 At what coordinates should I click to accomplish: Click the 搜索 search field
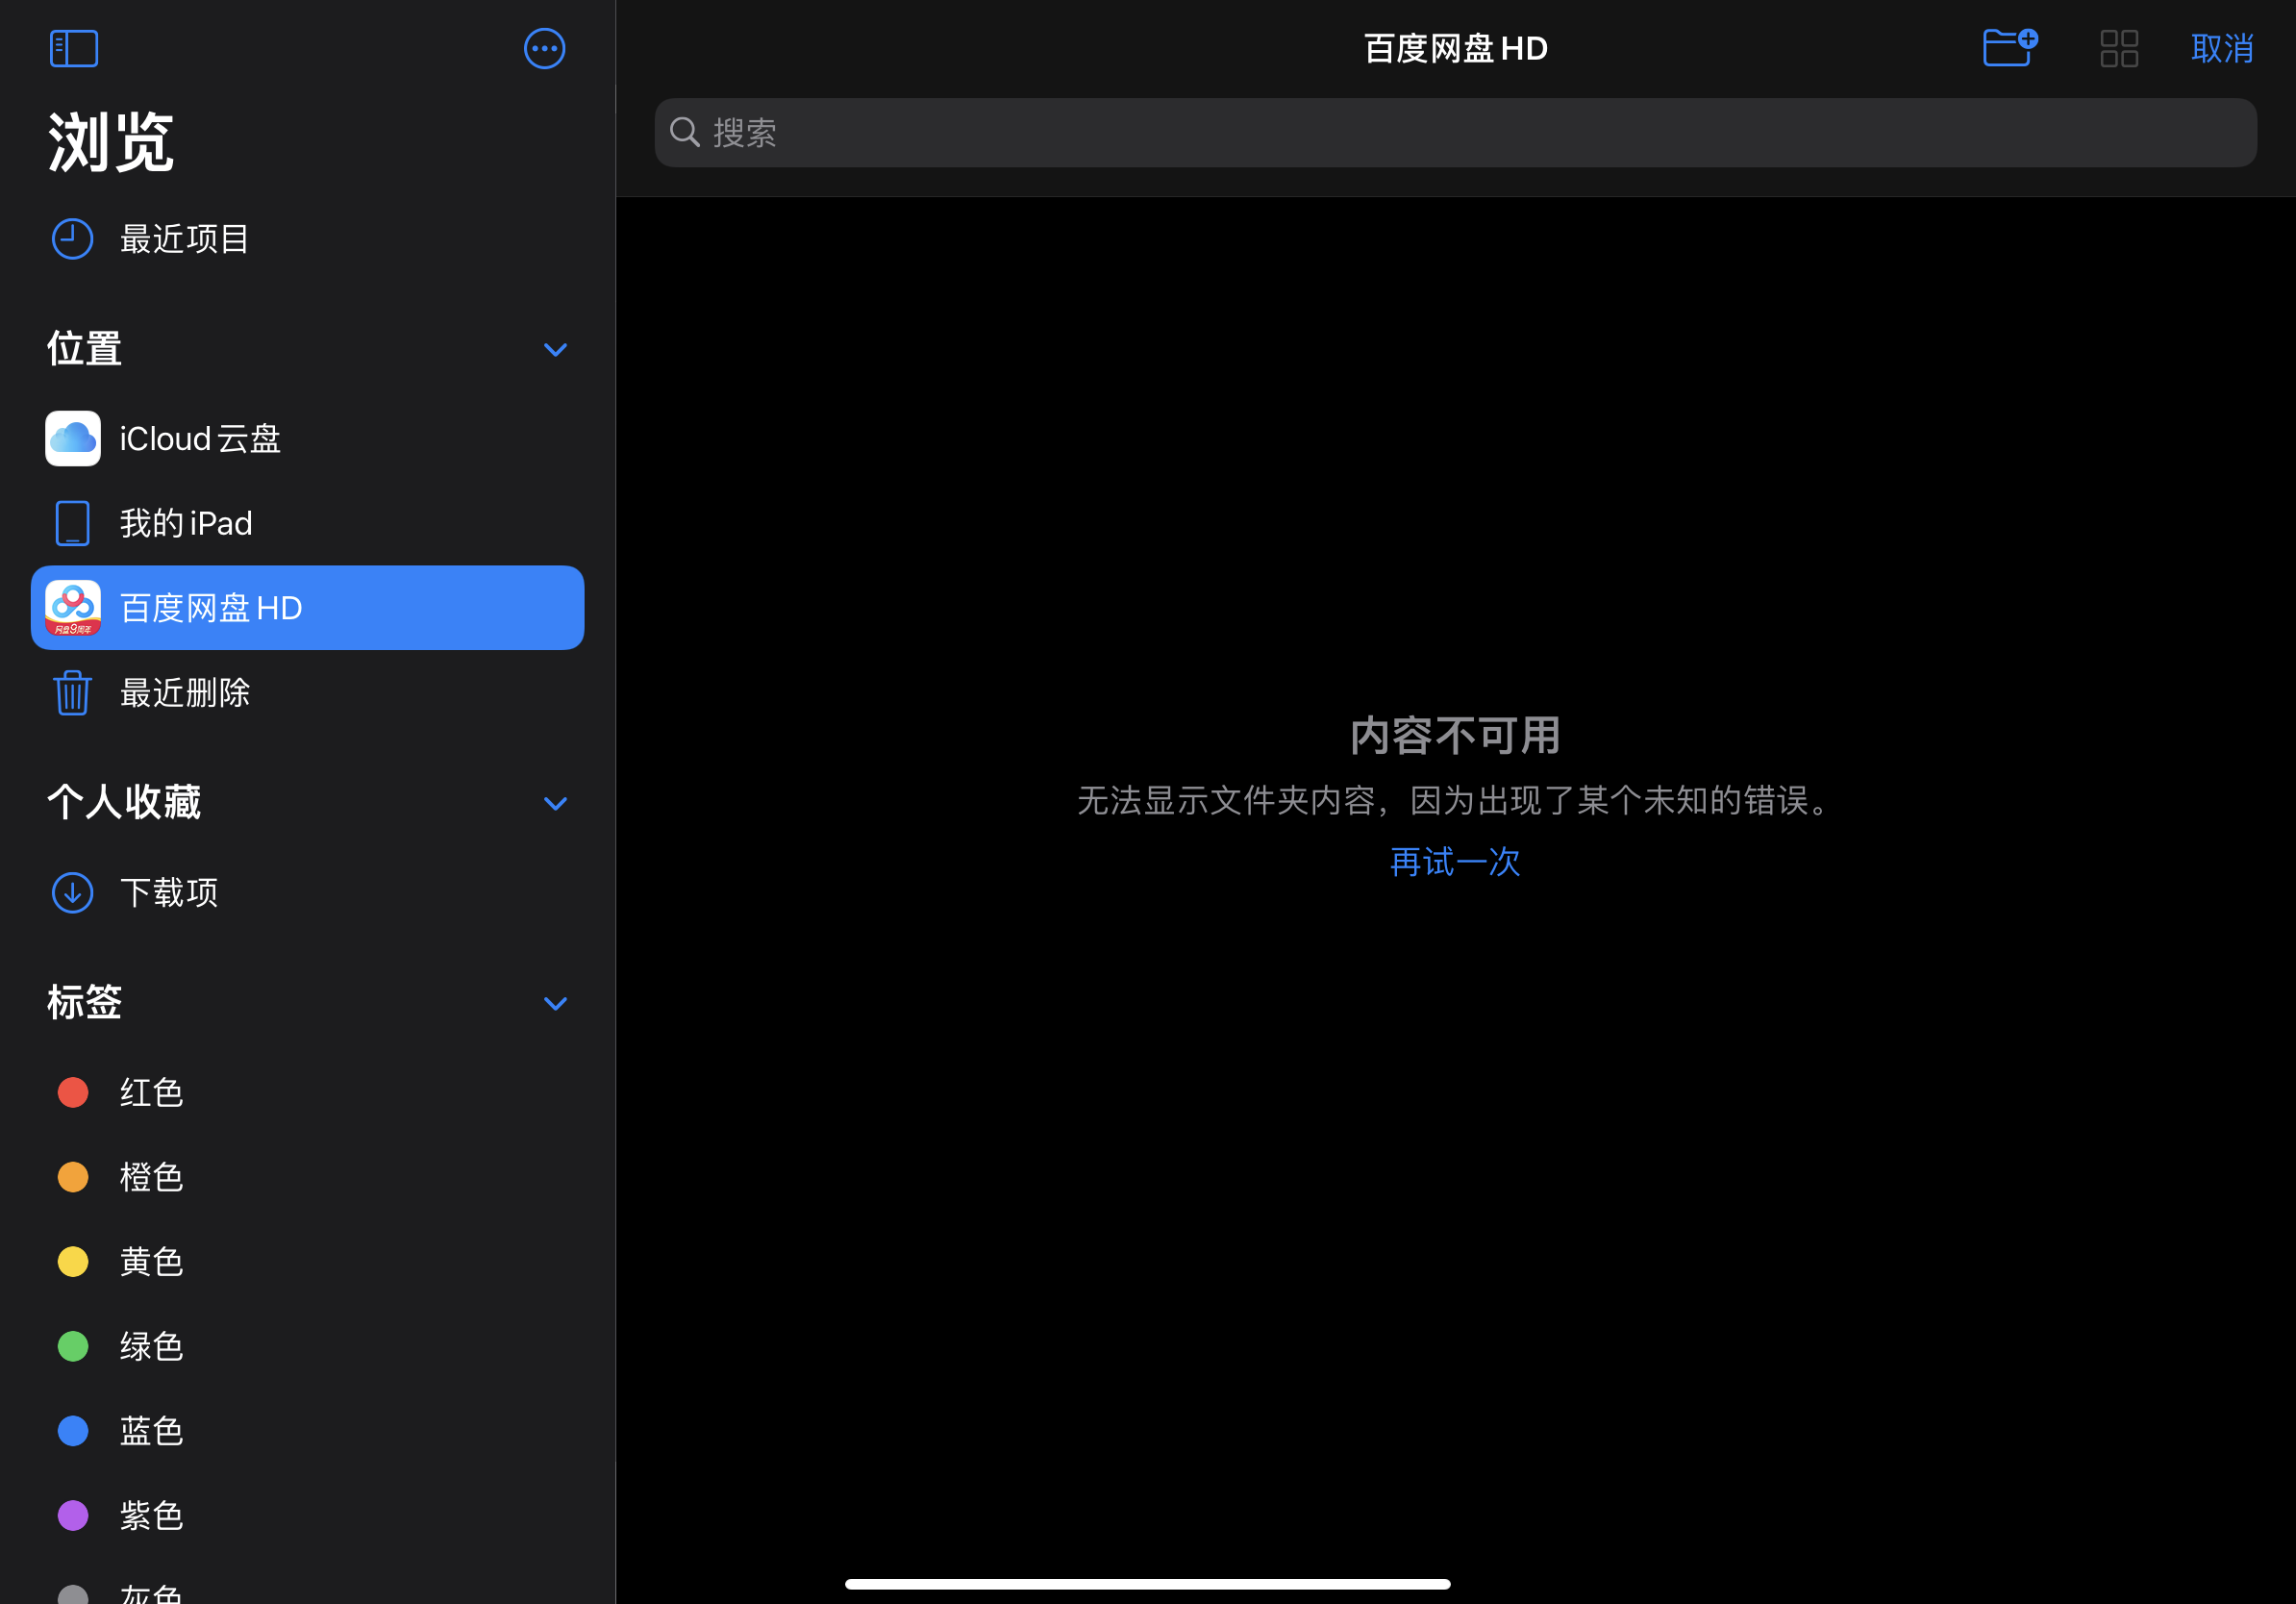point(1455,132)
